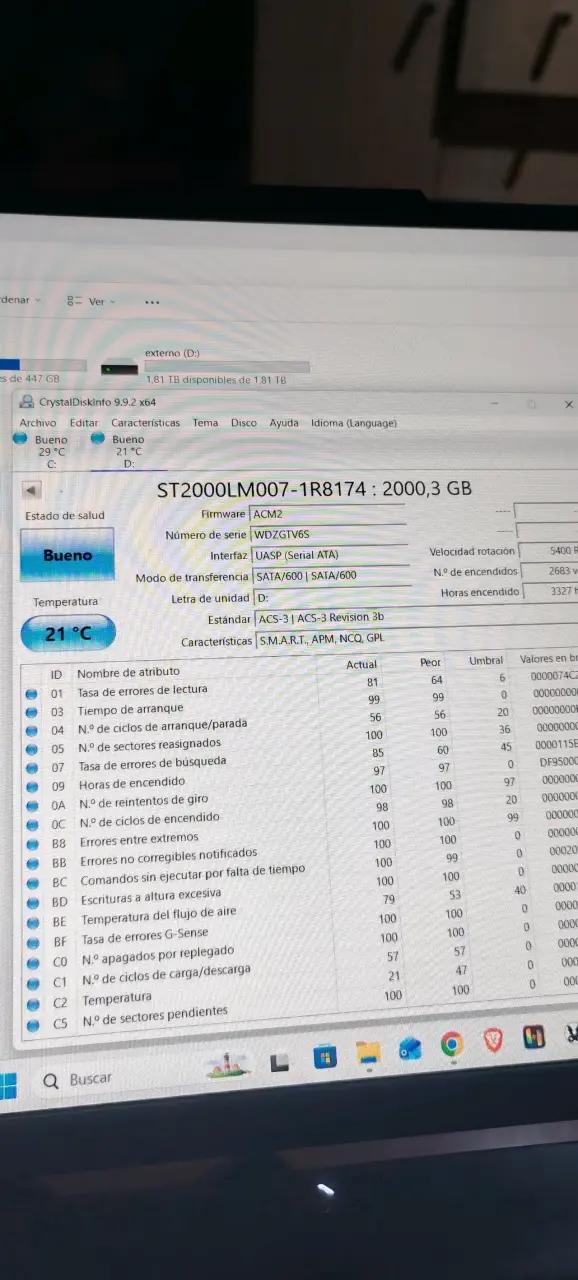The image size is (578, 1280).
Task: Click the N.º de encendidos value field
Action: 550,571
